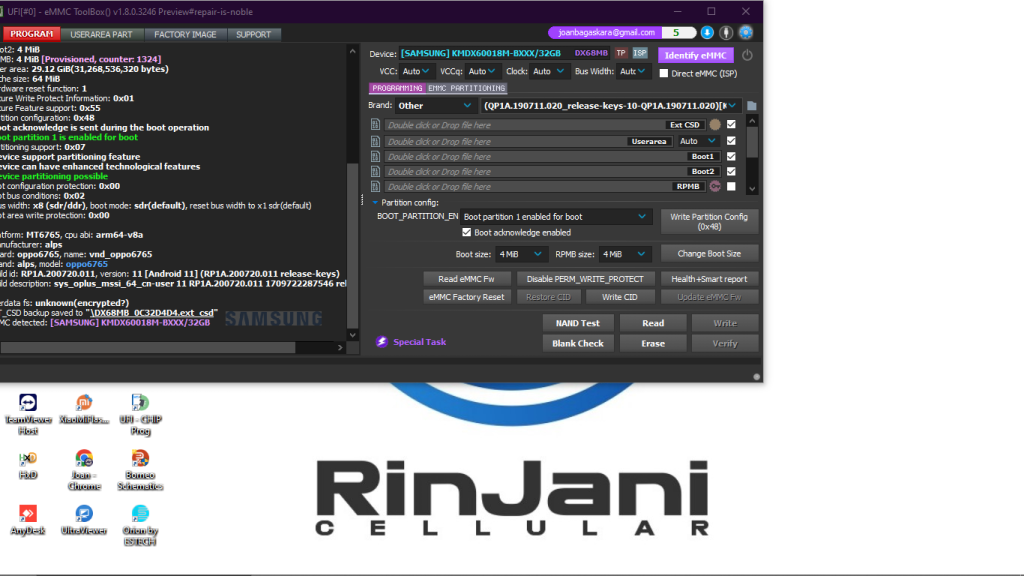This screenshot has width=1024, height=576.
Task: Click the file icon on Boot1 row
Action: point(376,157)
